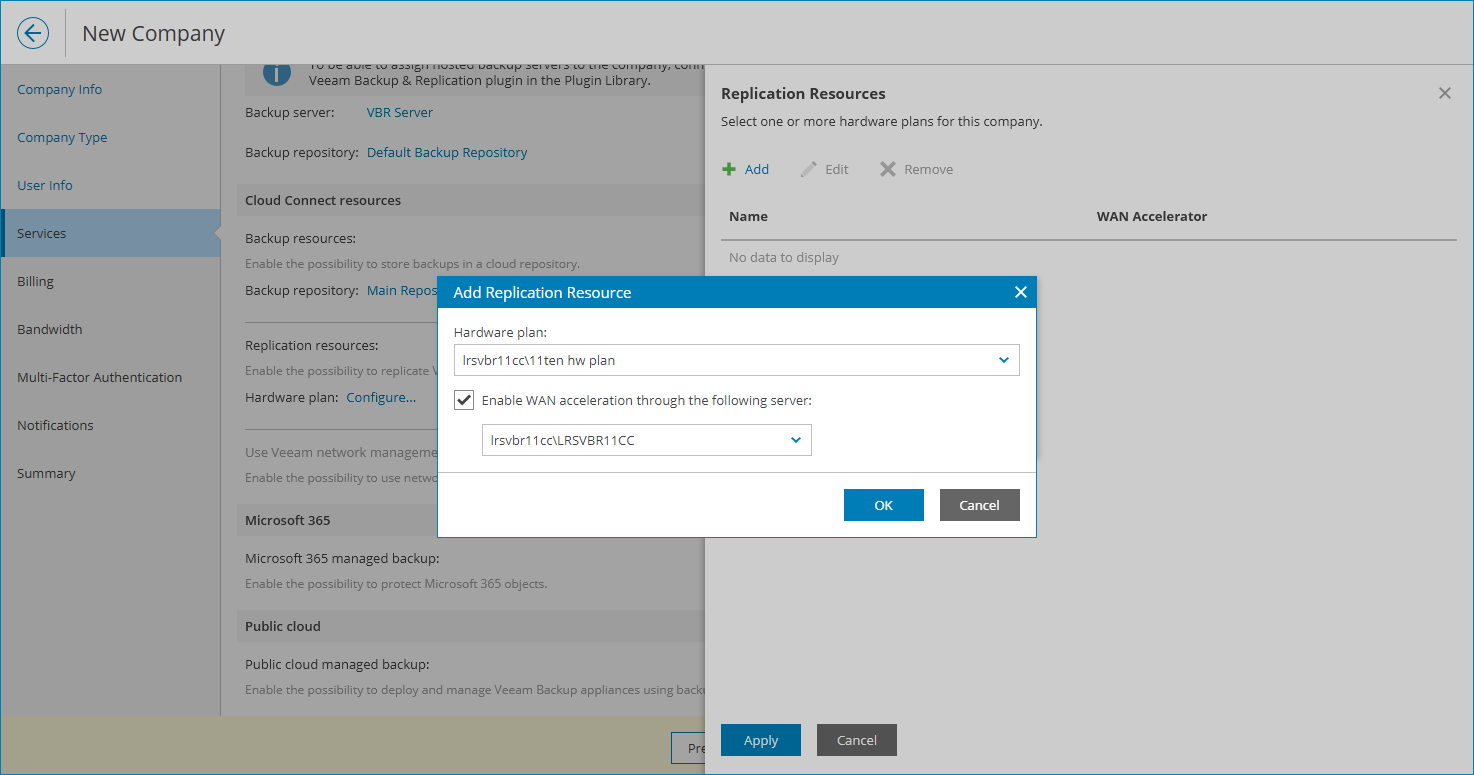Click the back arrow beside New Company

[x=32, y=33]
